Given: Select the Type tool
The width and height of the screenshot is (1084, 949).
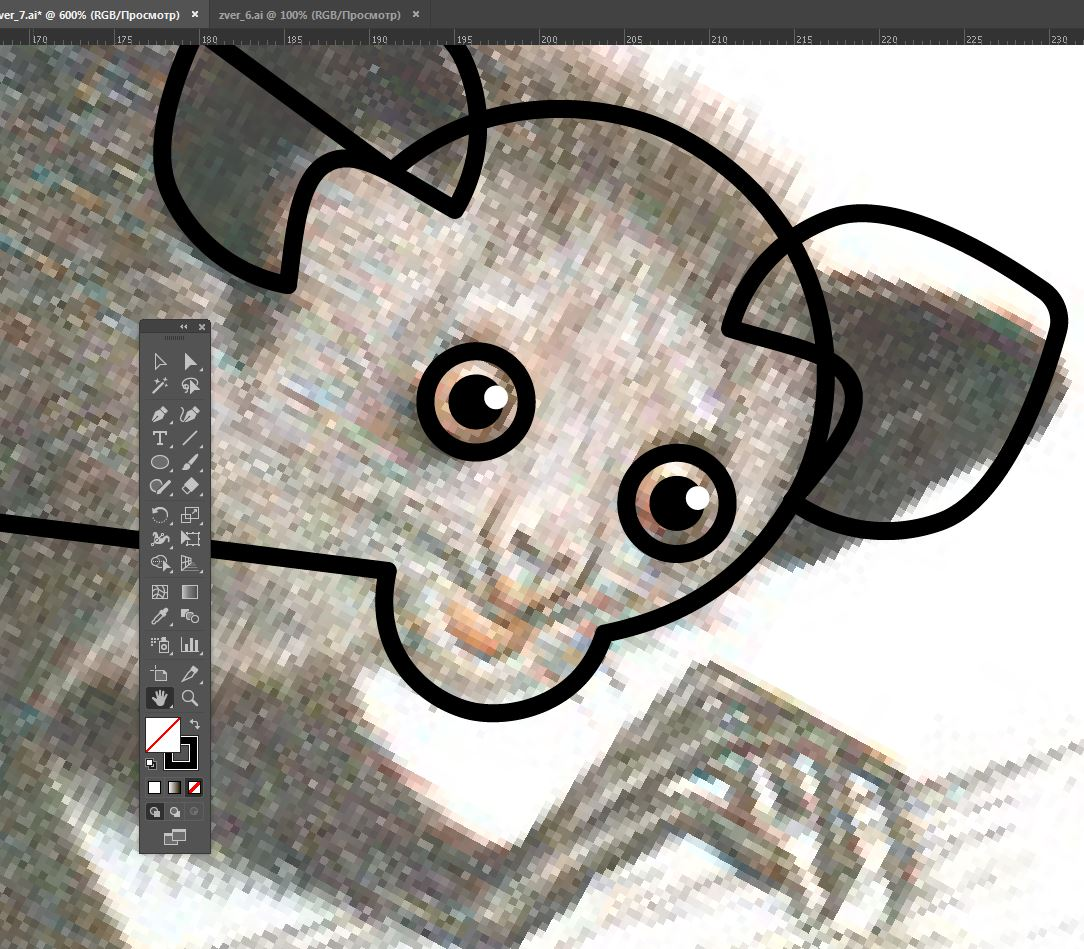Looking at the screenshot, I should (160, 438).
